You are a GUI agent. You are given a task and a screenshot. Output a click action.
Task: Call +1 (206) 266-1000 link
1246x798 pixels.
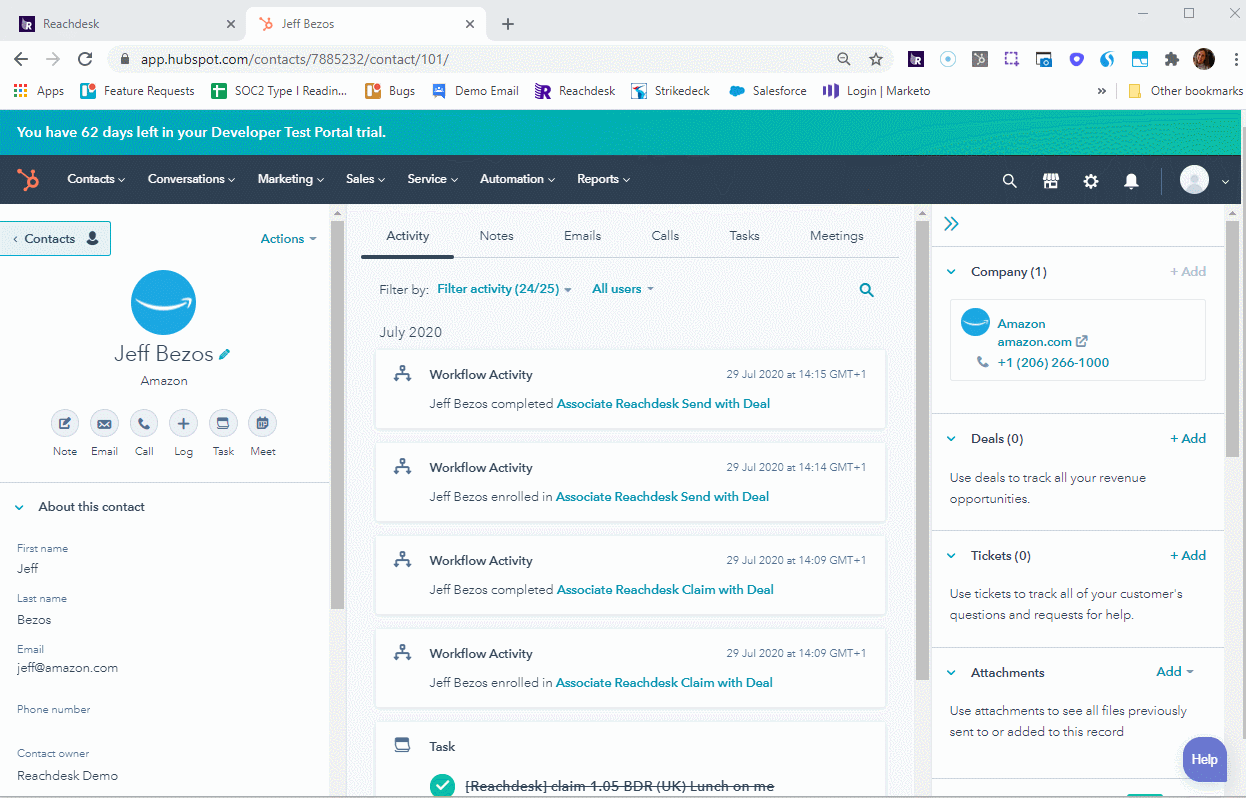pos(1053,363)
